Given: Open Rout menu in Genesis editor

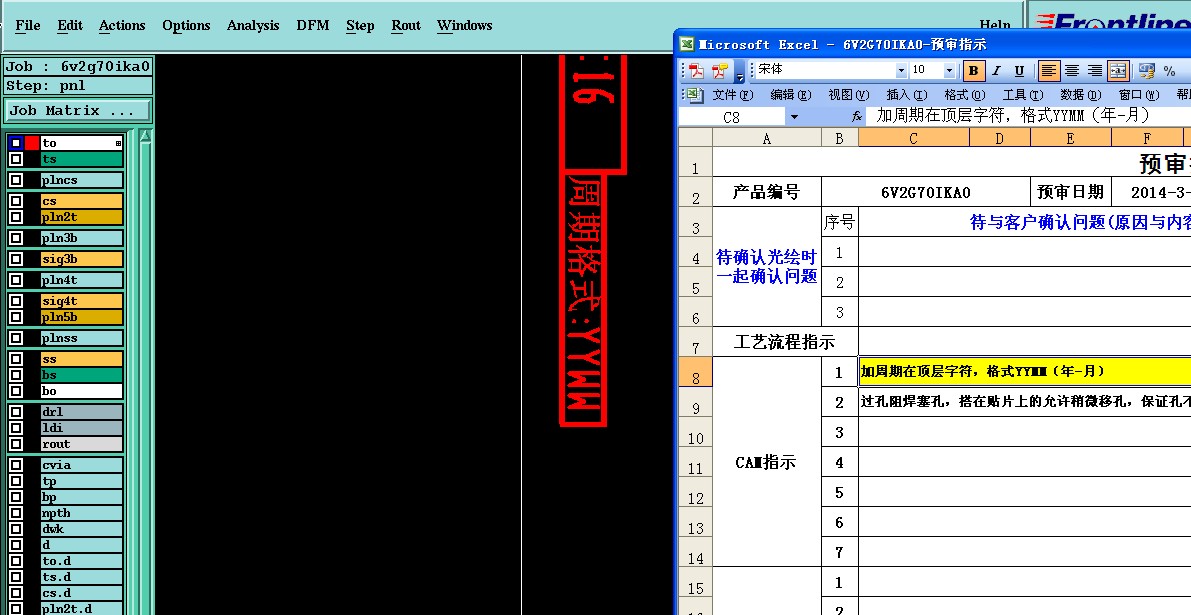Looking at the screenshot, I should (406, 25).
